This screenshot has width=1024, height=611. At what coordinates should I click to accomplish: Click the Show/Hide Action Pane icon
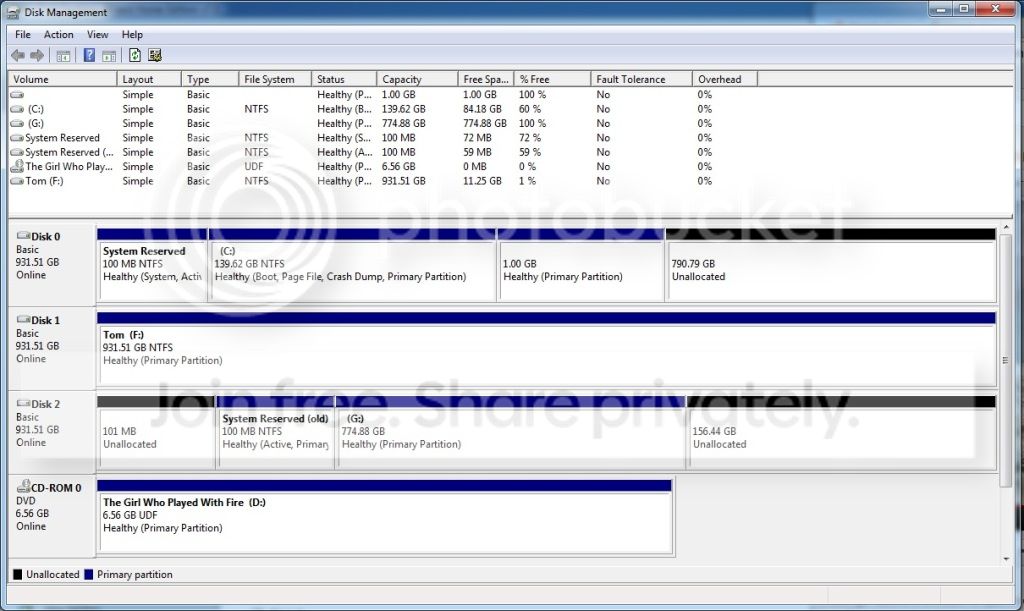tap(109, 56)
